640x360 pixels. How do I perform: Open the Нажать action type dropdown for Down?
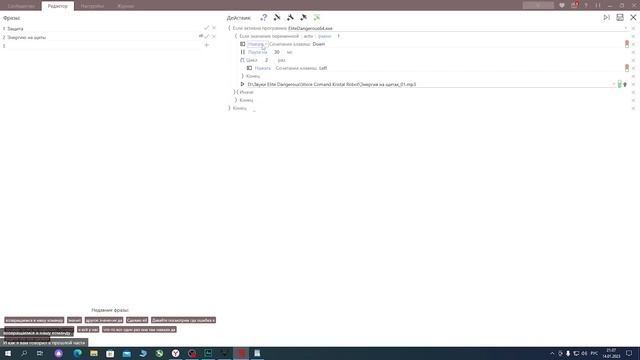[x=257, y=44]
